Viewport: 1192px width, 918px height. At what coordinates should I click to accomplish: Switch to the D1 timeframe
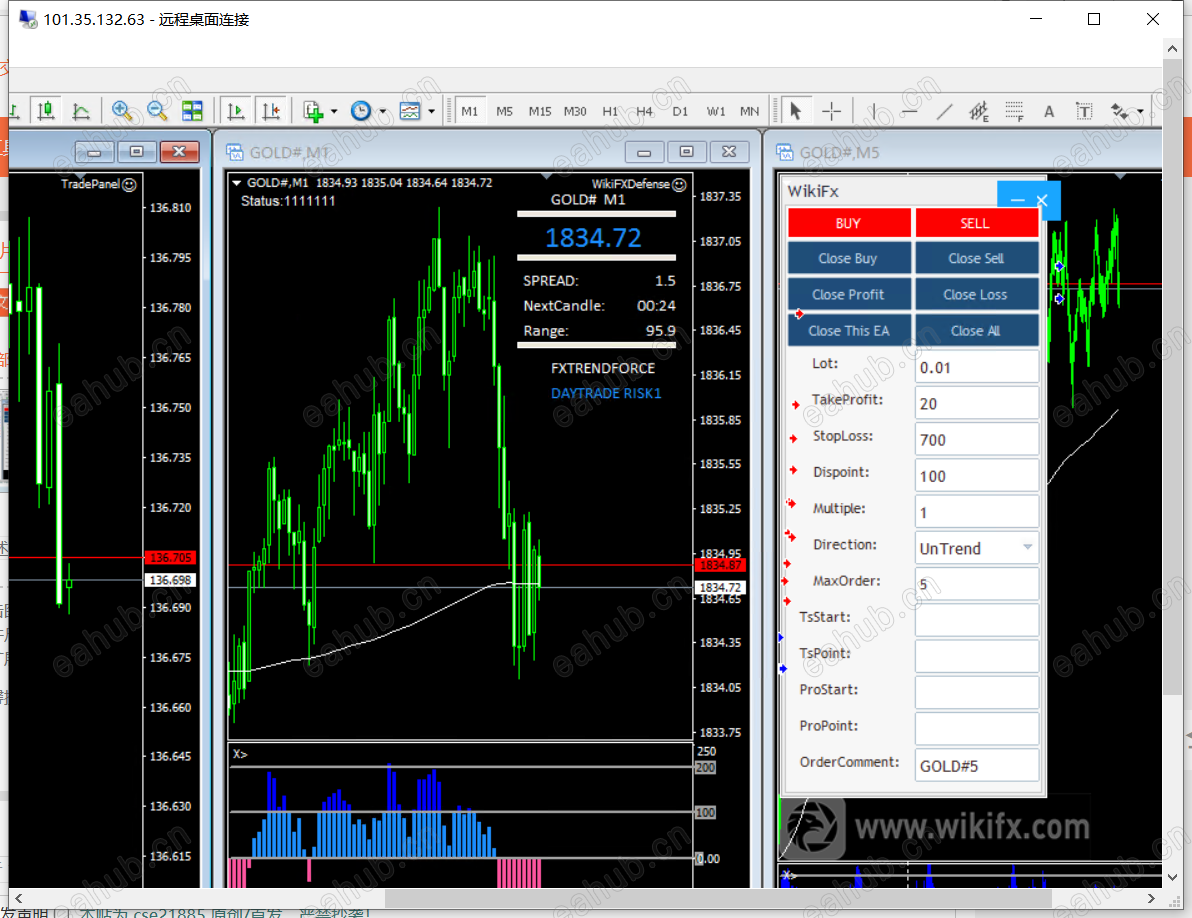coord(680,111)
